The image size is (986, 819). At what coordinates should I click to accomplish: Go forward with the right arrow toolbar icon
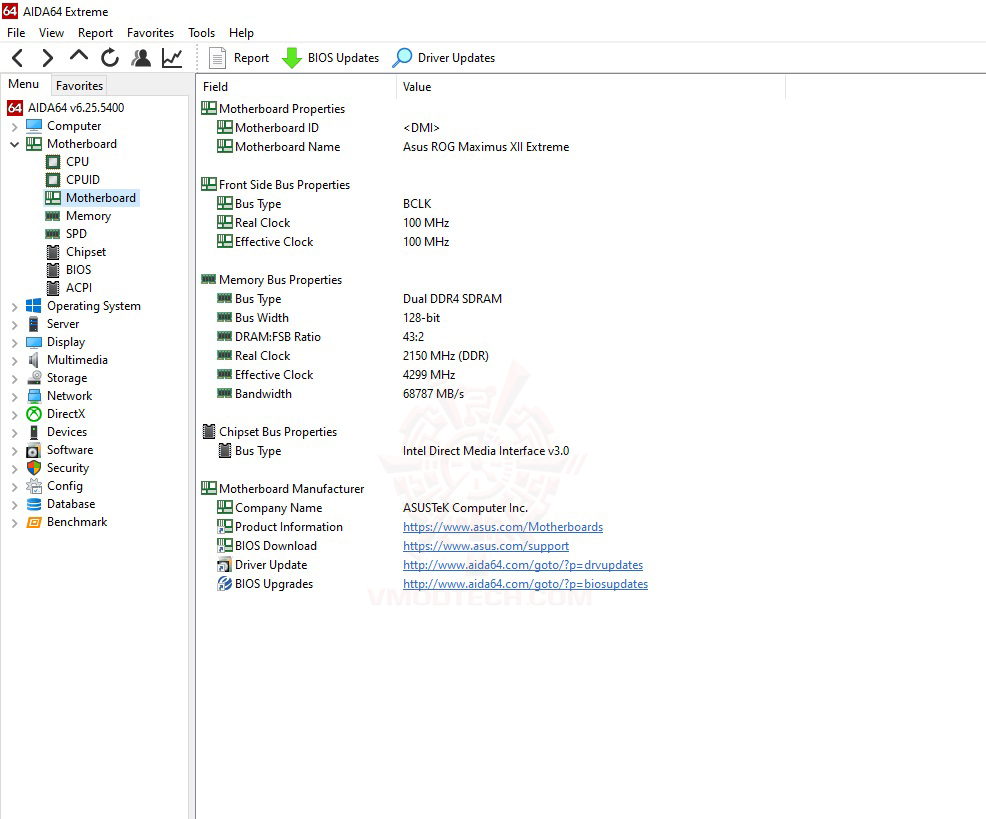(x=47, y=58)
